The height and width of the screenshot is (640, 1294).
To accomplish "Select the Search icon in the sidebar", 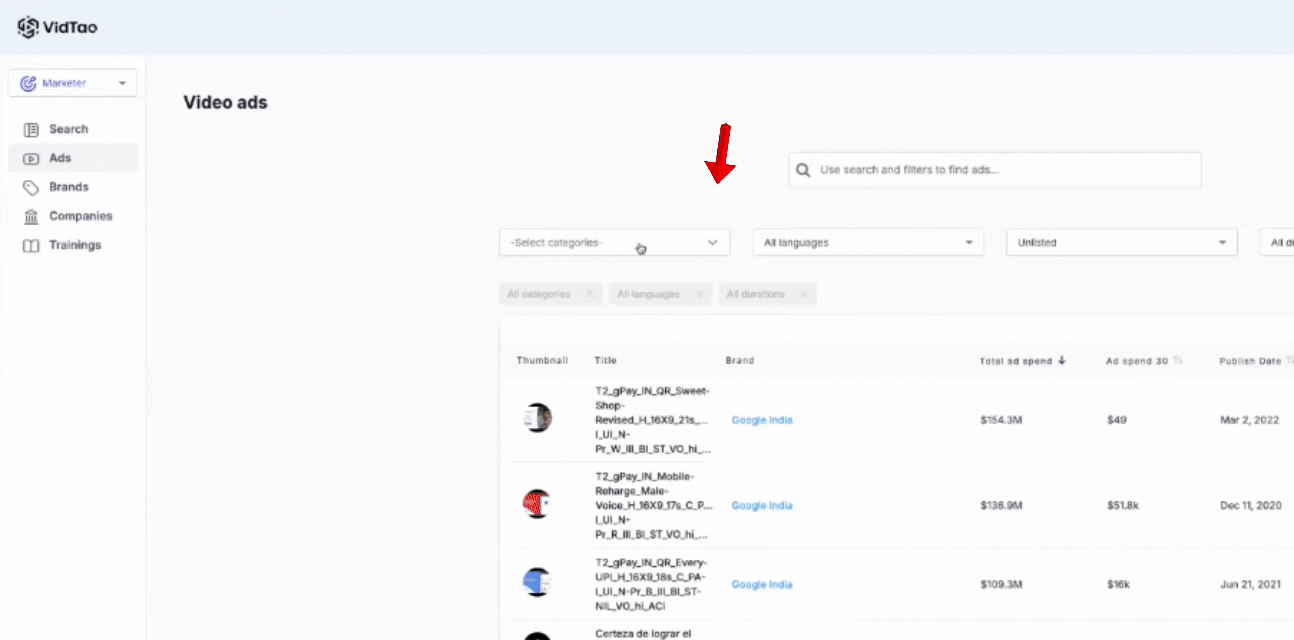I will point(33,128).
